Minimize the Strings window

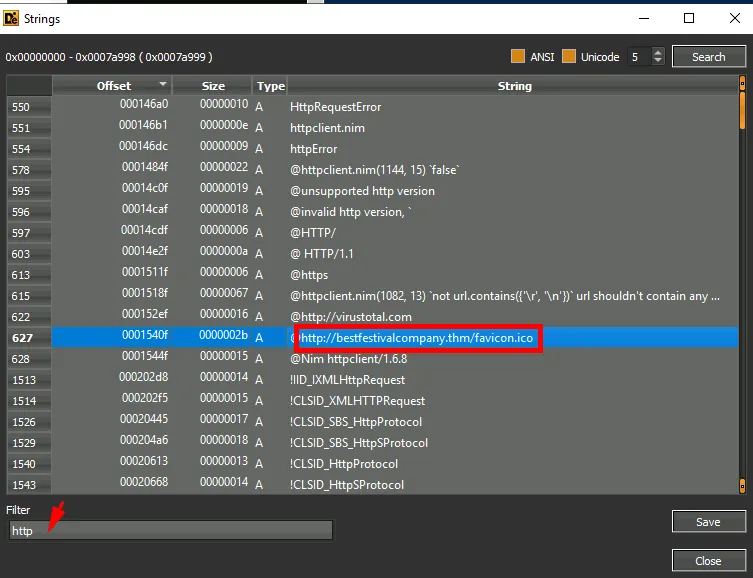pos(644,18)
